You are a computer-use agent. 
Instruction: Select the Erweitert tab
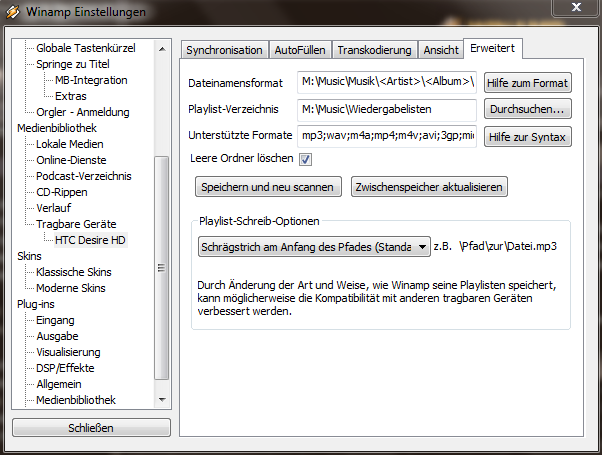(x=493, y=48)
